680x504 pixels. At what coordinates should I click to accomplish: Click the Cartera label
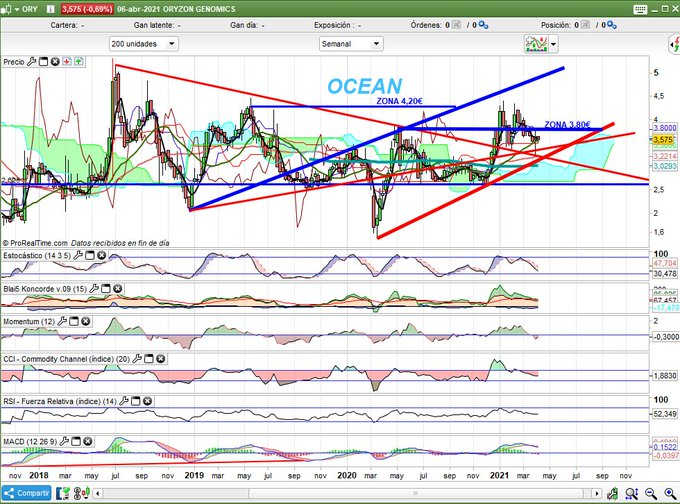point(64,25)
